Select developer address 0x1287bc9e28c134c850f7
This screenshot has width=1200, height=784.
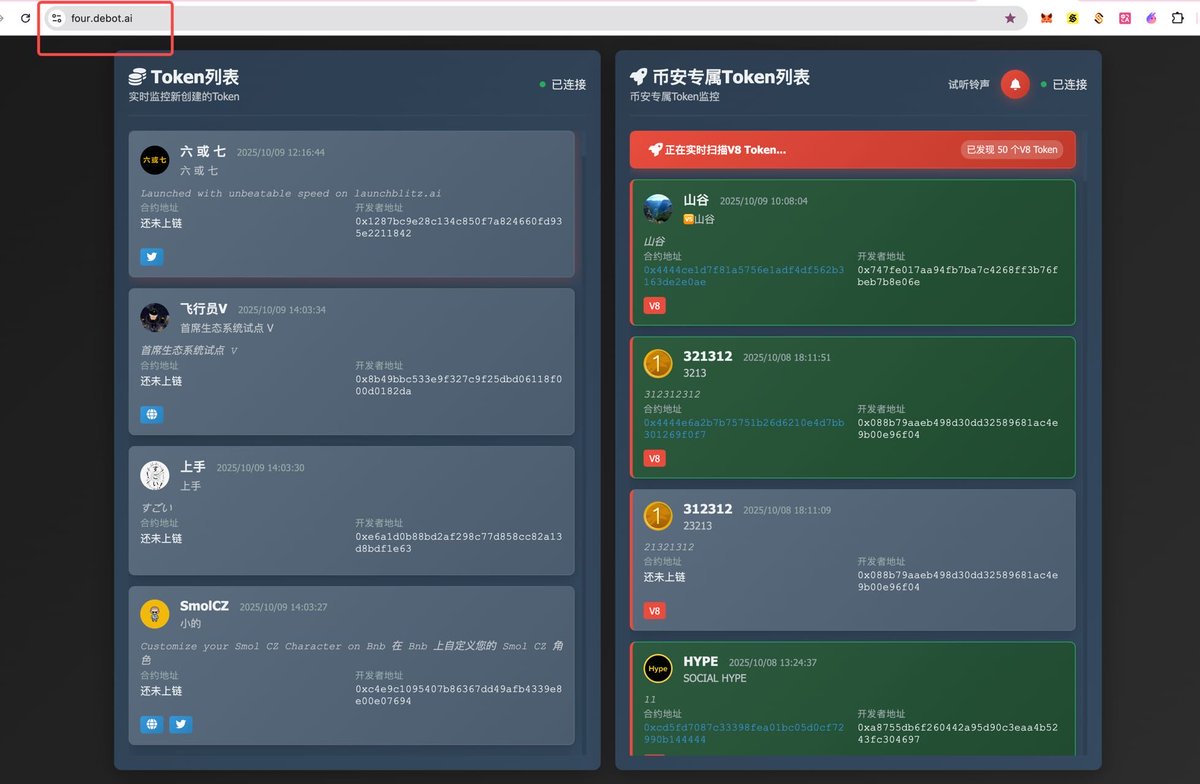pyautogui.click(x=458, y=227)
